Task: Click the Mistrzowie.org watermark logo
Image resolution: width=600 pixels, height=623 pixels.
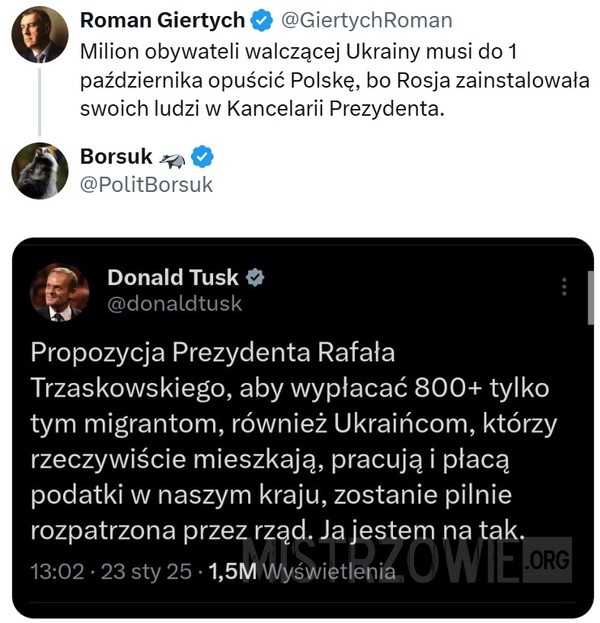Action: point(407,560)
